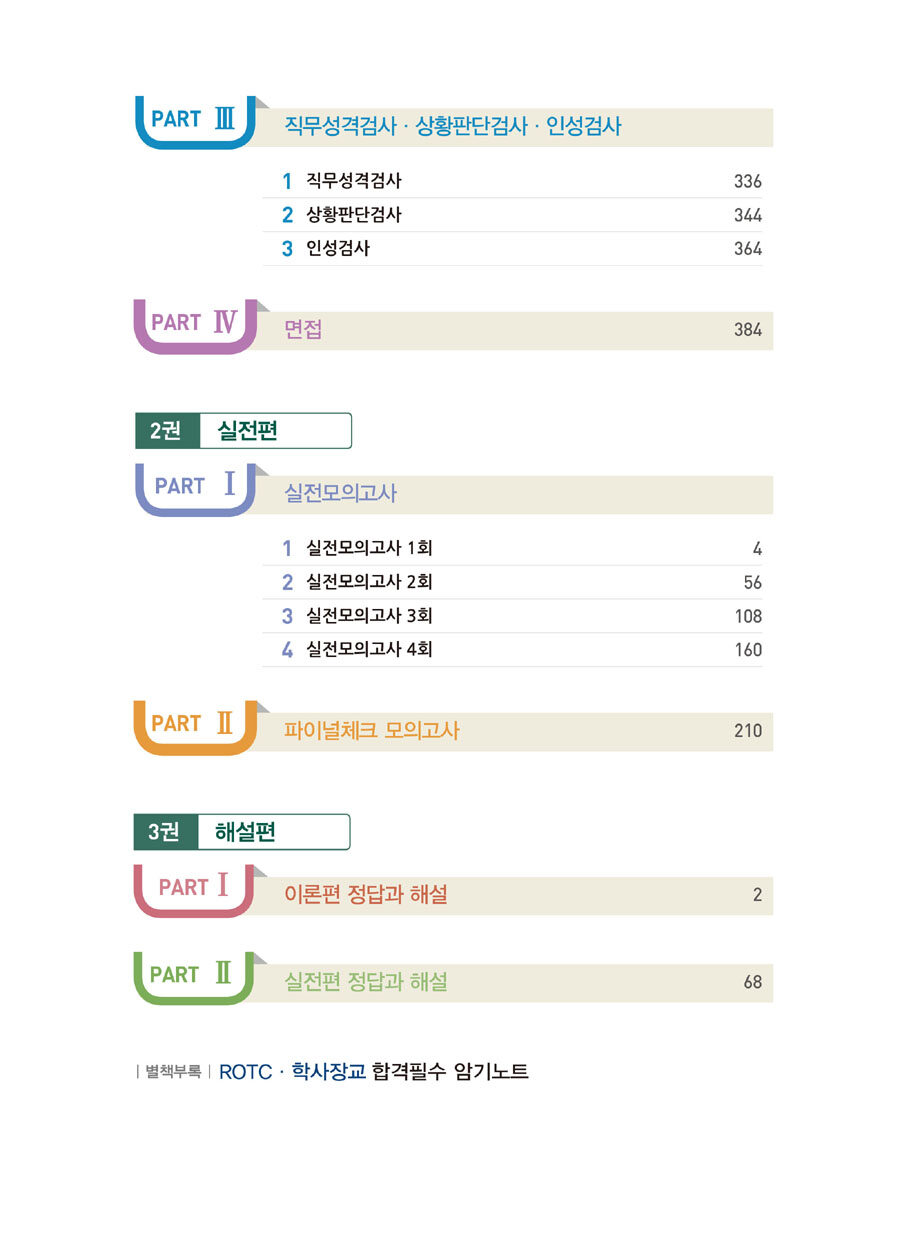The height and width of the screenshot is (1239, 900).
Task: Click the periwinkle PART Ⅰ badge under 실전편
Action: coord(195,489)
